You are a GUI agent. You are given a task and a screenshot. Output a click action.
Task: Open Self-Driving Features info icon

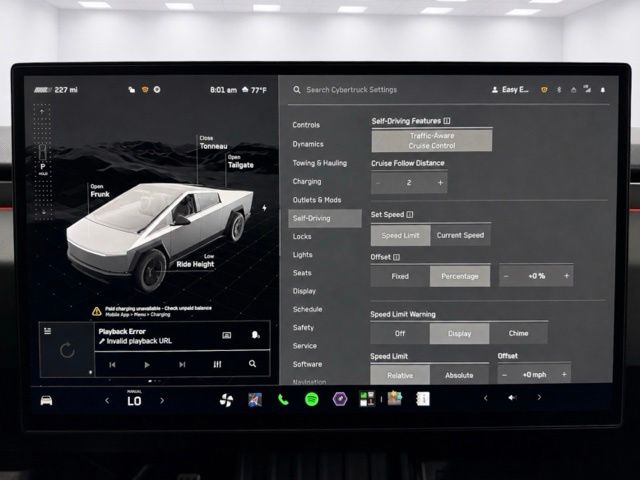[447, 121]
